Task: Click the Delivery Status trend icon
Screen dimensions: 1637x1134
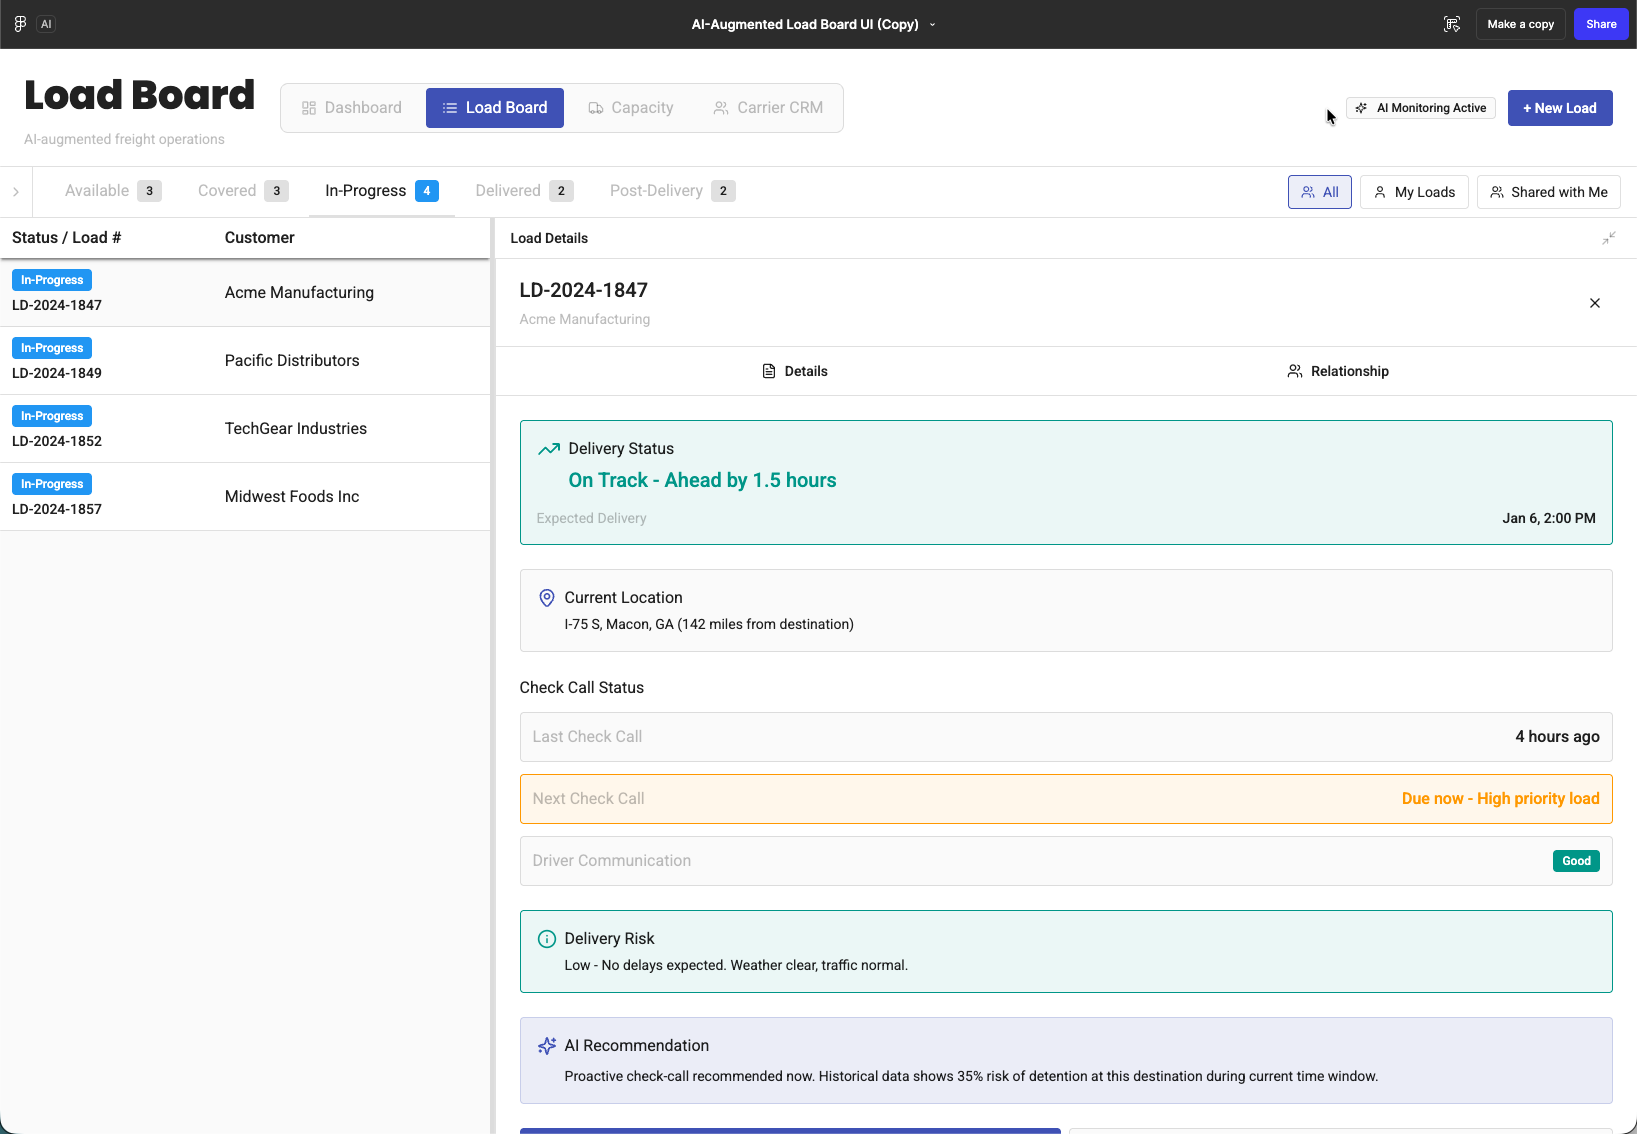Action: pyautogui.click(x=548, y=449)
